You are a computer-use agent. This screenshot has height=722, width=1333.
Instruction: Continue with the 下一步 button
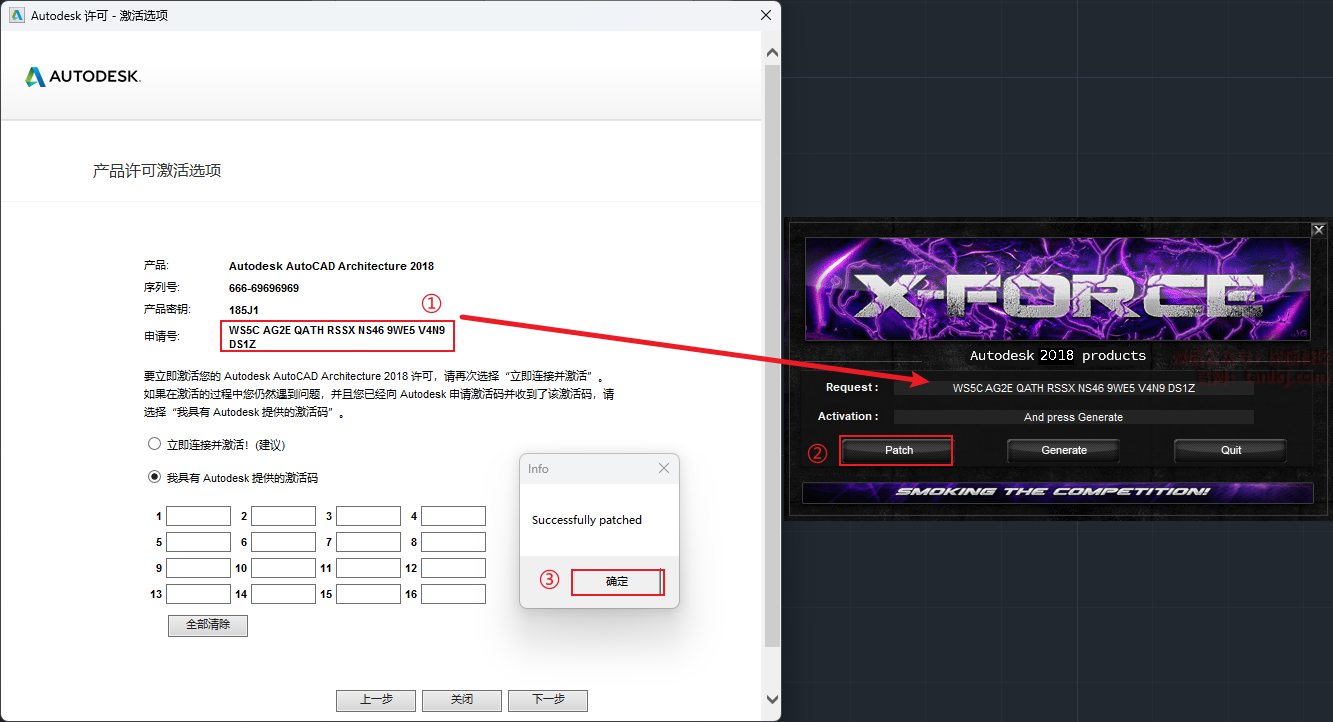(548, 700)
